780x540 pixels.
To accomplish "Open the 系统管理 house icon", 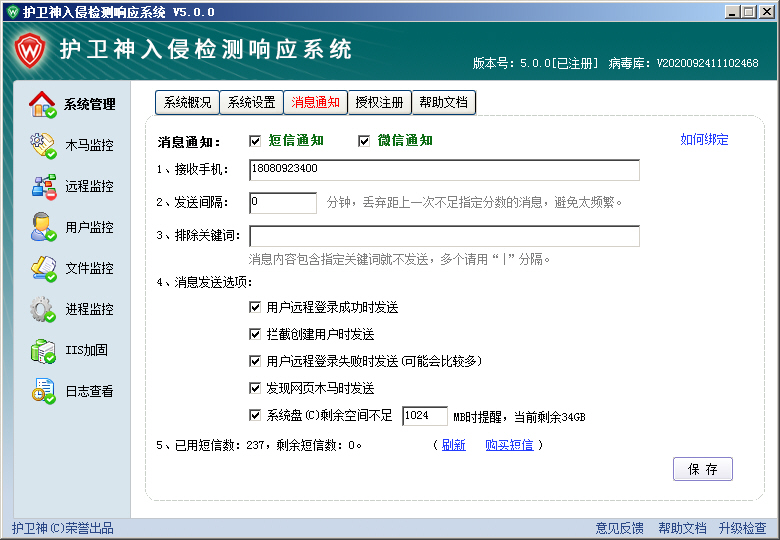I will coord(43,104).
